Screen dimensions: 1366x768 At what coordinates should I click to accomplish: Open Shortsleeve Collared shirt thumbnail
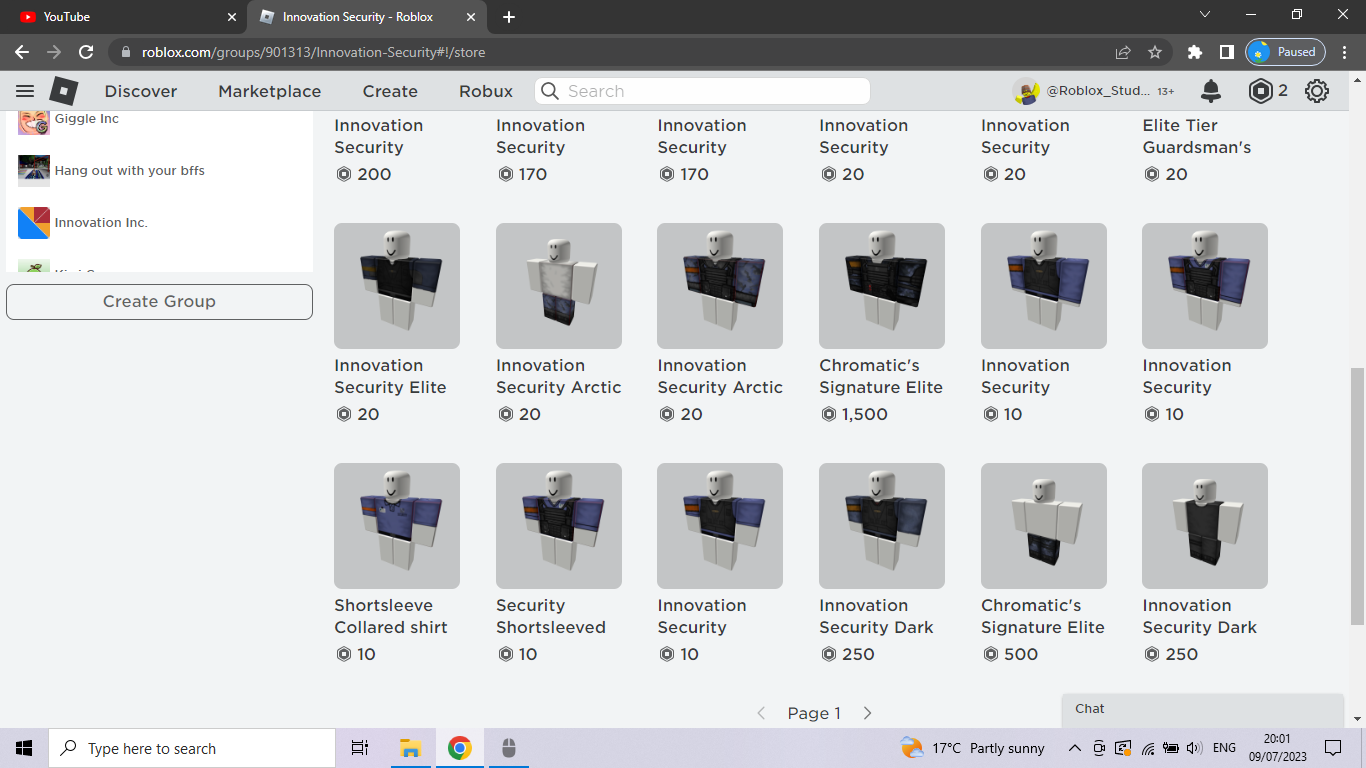[397, 526]
